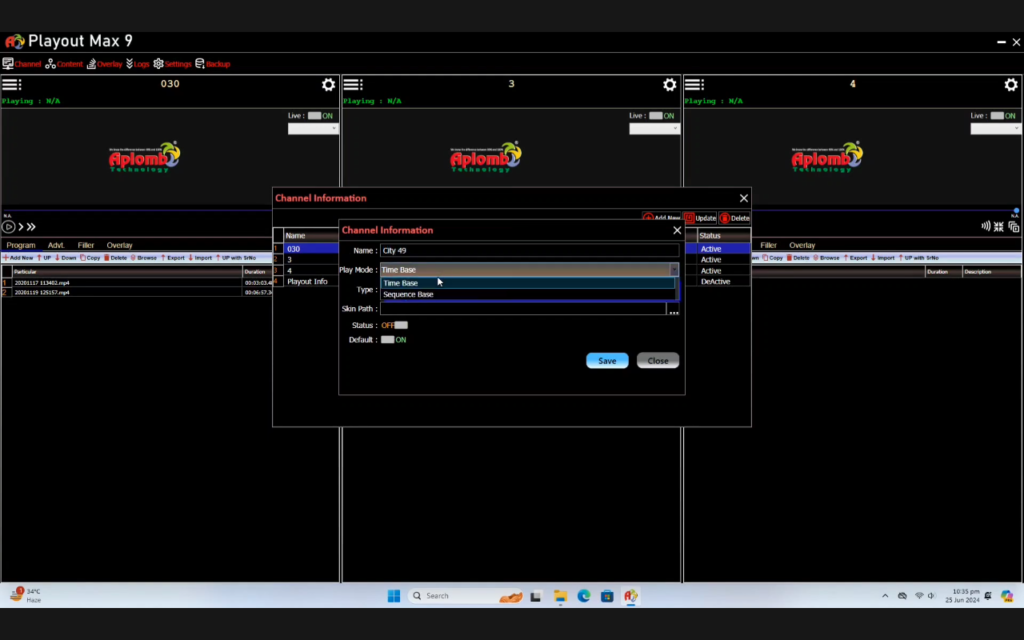1024x640 pixels.
Task: Switch to the Advt. tab in channel 030
Action: [x=56, y=245]
